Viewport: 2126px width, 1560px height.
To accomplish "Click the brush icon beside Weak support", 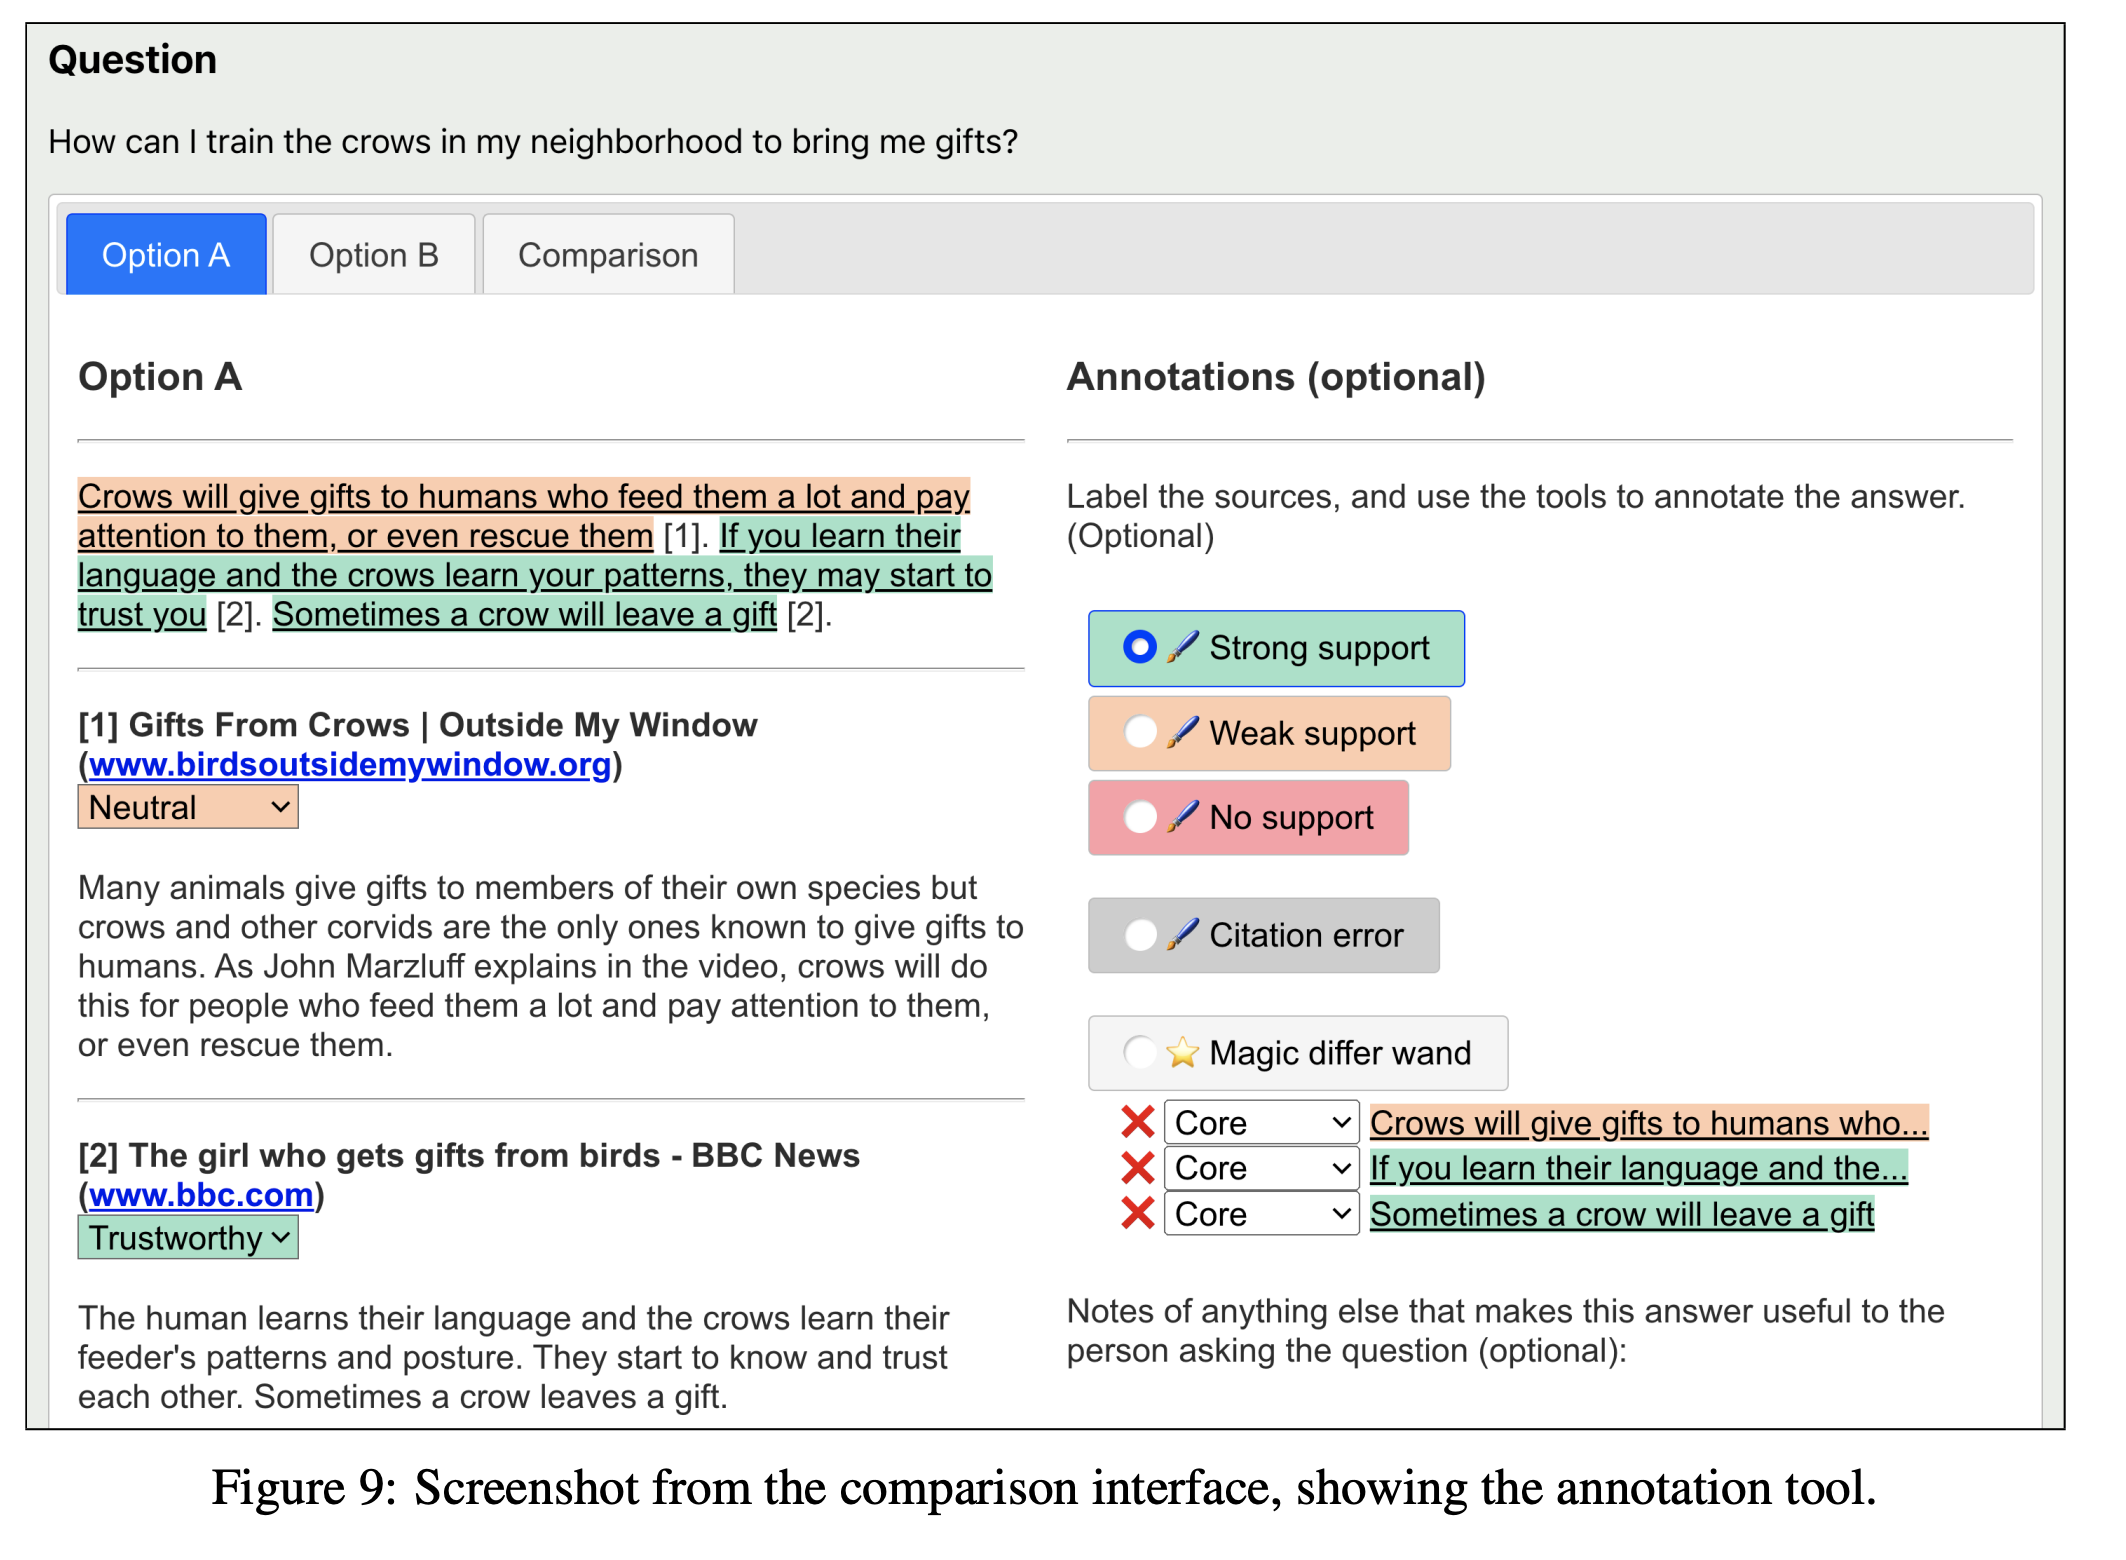I will coord(1182,732).
